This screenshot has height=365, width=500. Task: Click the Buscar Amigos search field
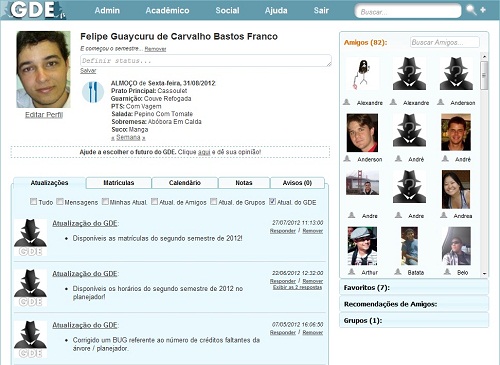click(445, 42)
